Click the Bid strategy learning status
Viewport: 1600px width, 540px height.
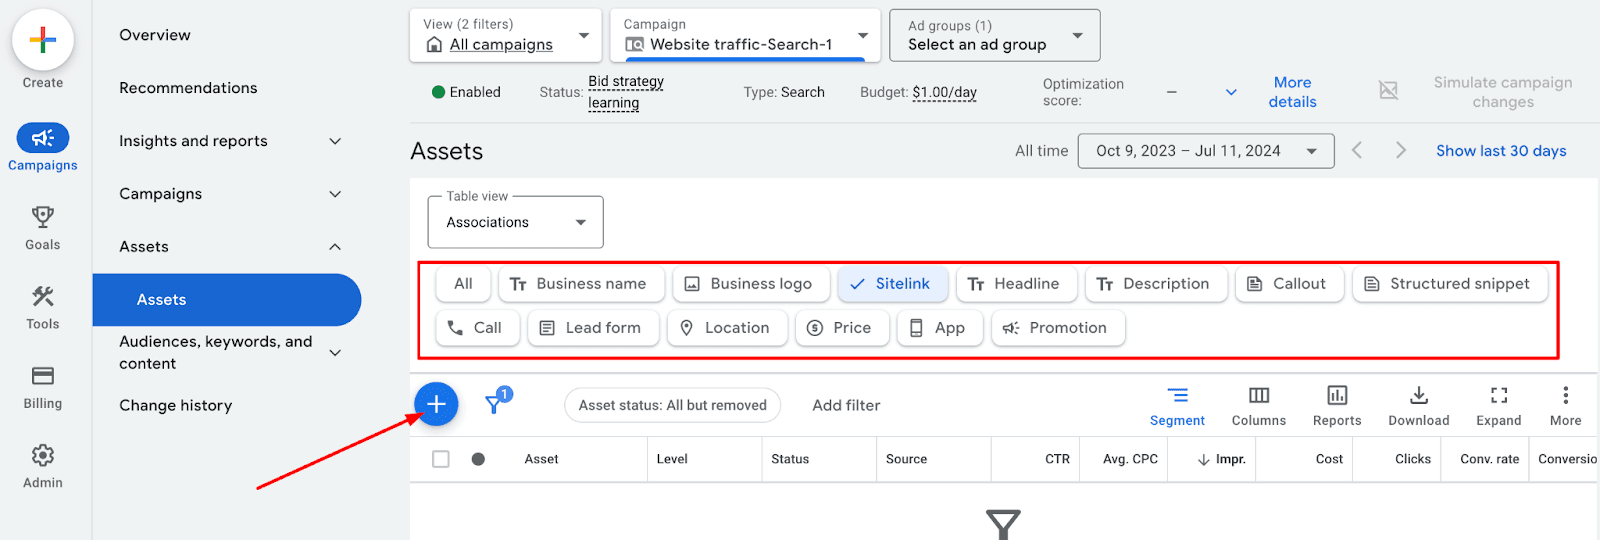626,92
